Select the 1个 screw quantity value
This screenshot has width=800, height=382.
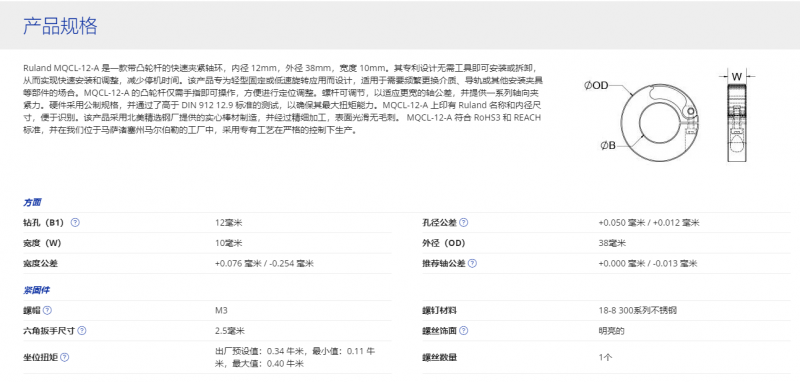pos(605,357)
